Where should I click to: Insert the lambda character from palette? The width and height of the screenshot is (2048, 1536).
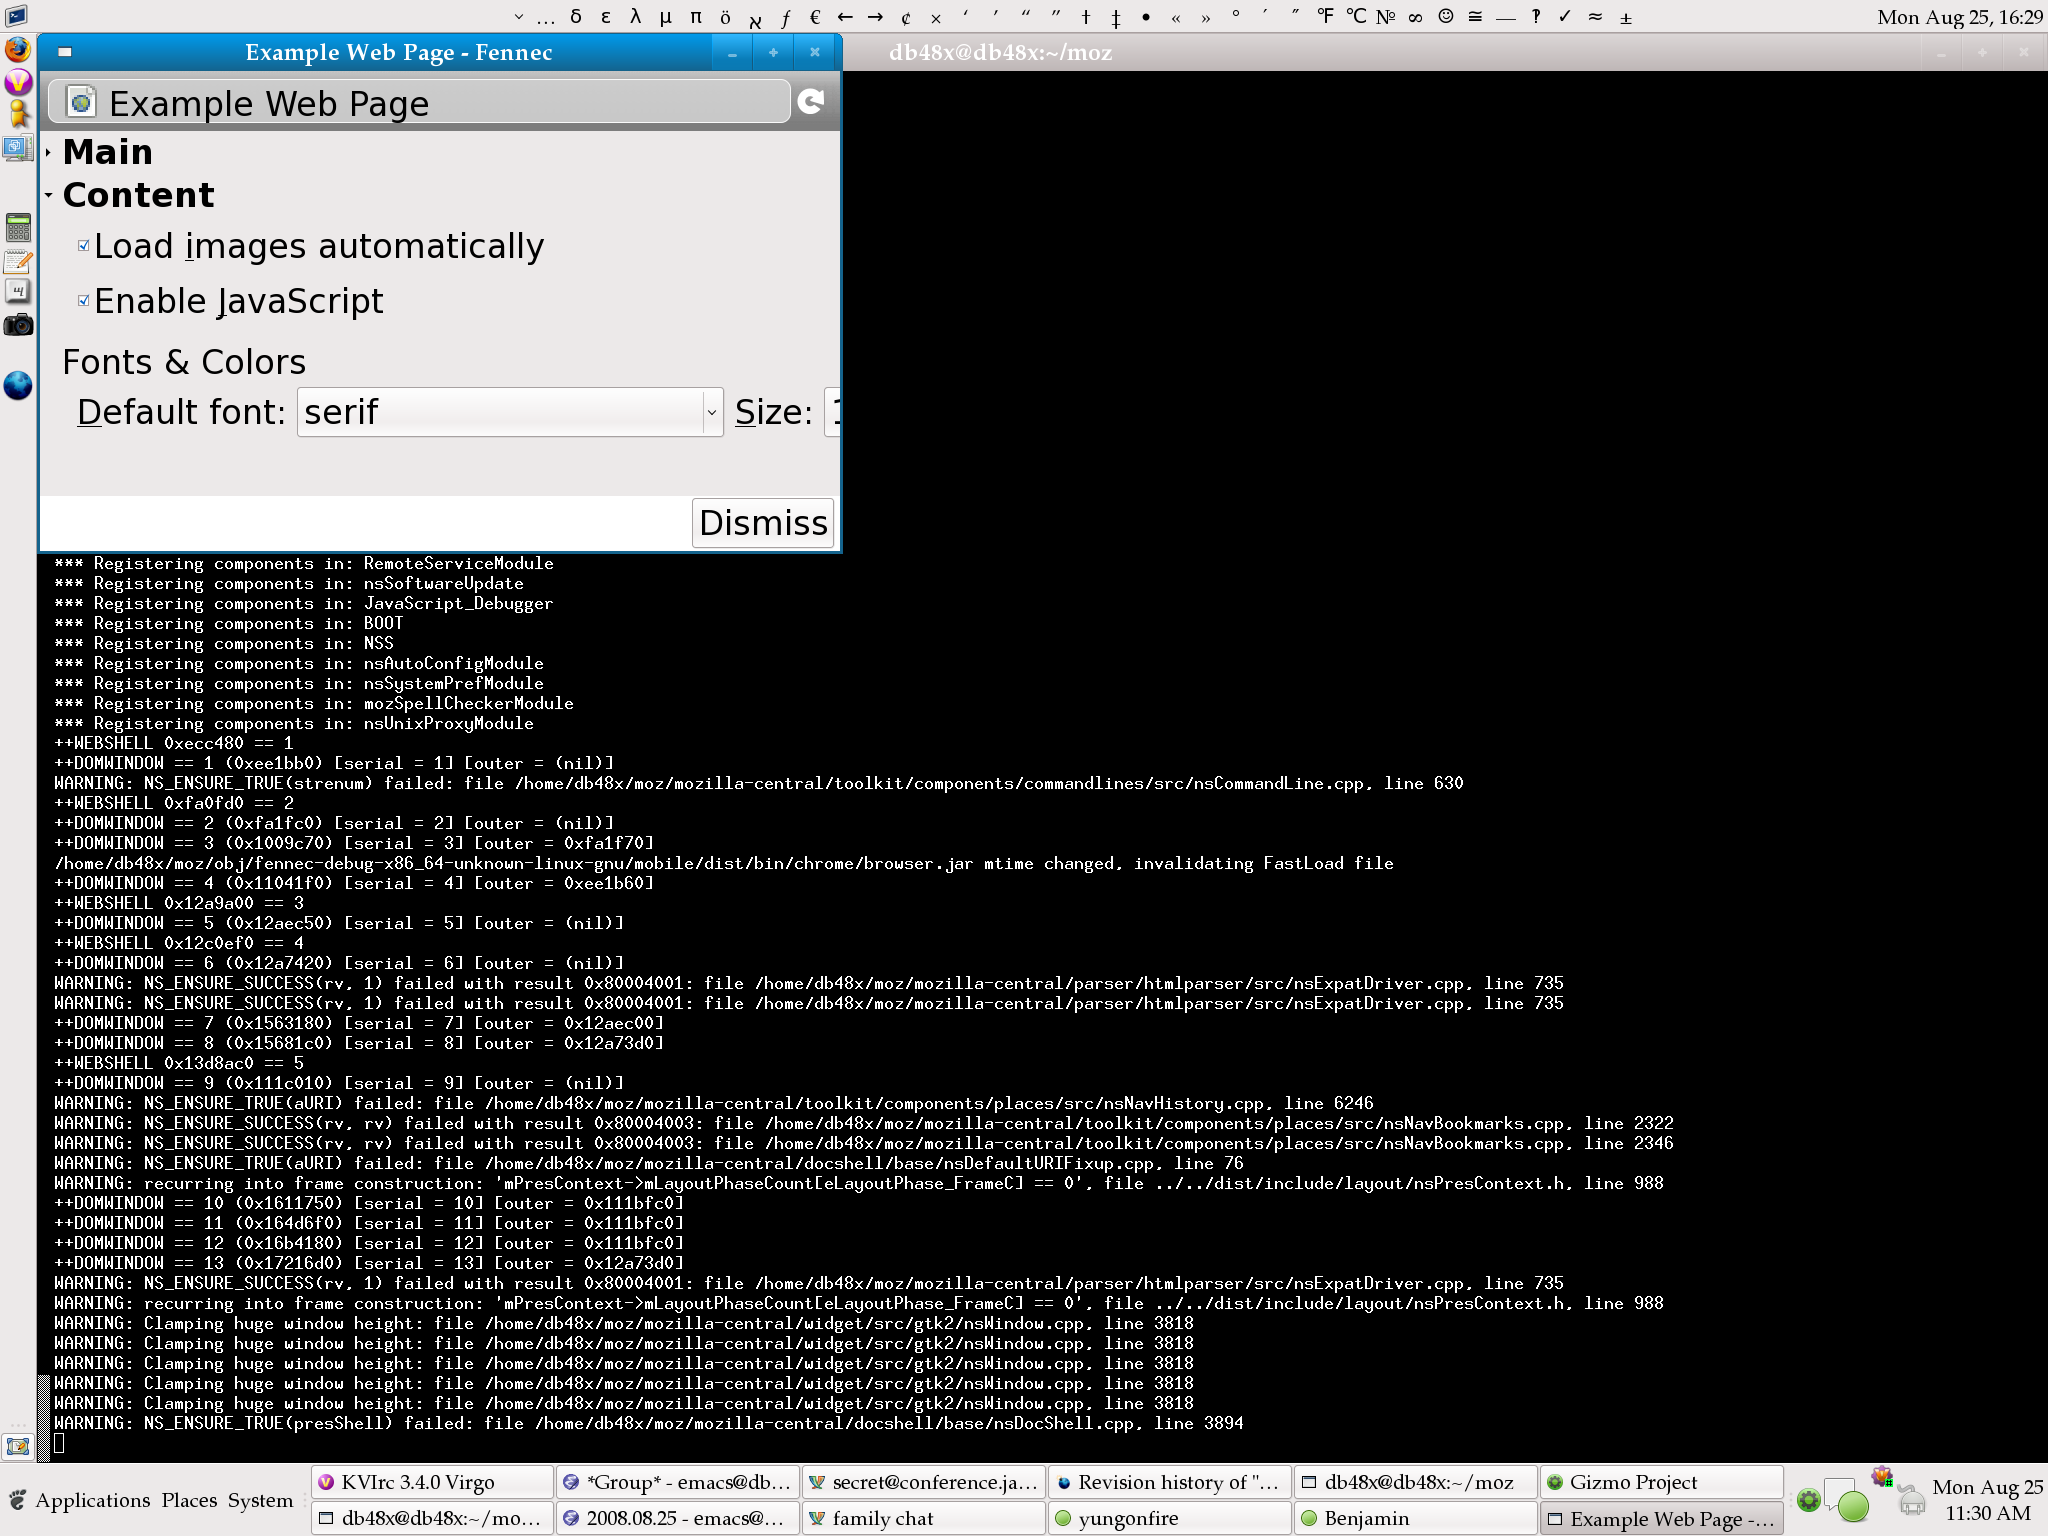[635, 16]
